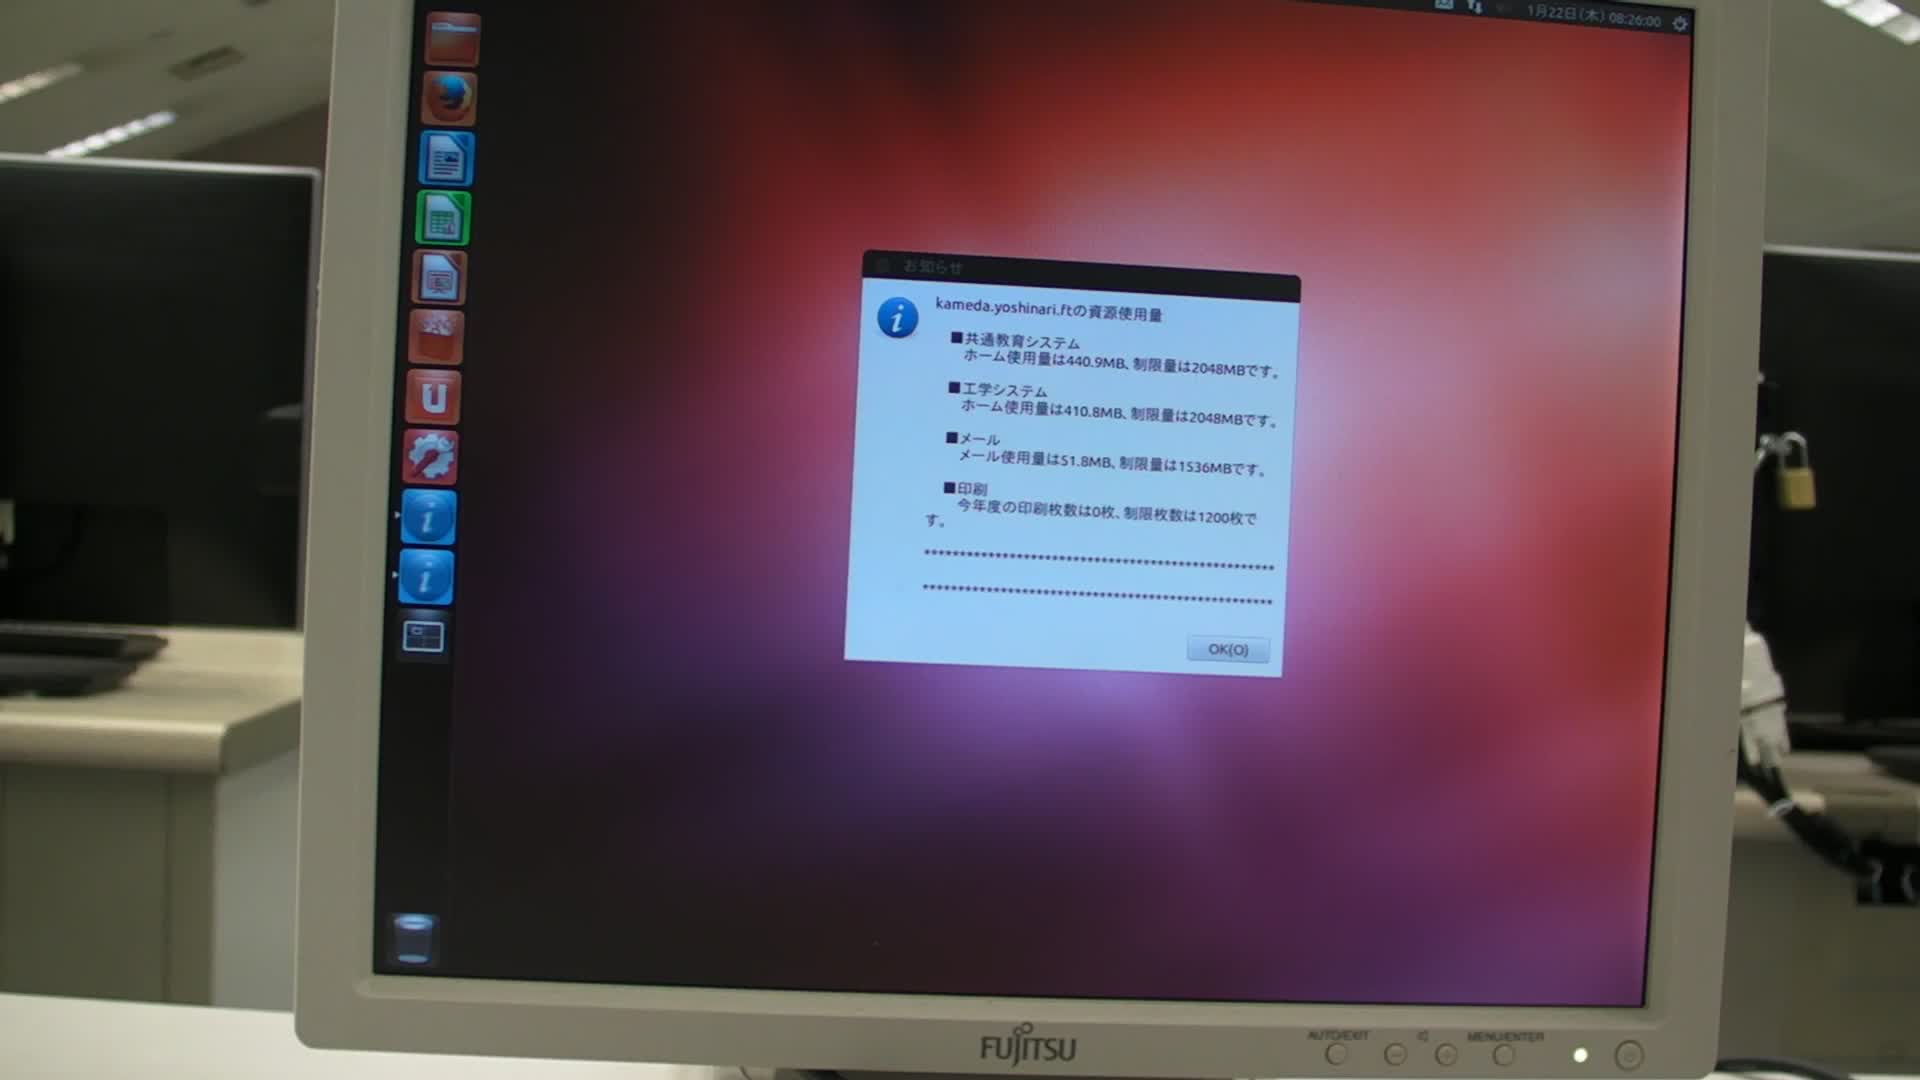Click the kameda.yoshinari.ftの資源使用量 heading
This screenshot has width=1920, height=1080.
(1049, 309)
